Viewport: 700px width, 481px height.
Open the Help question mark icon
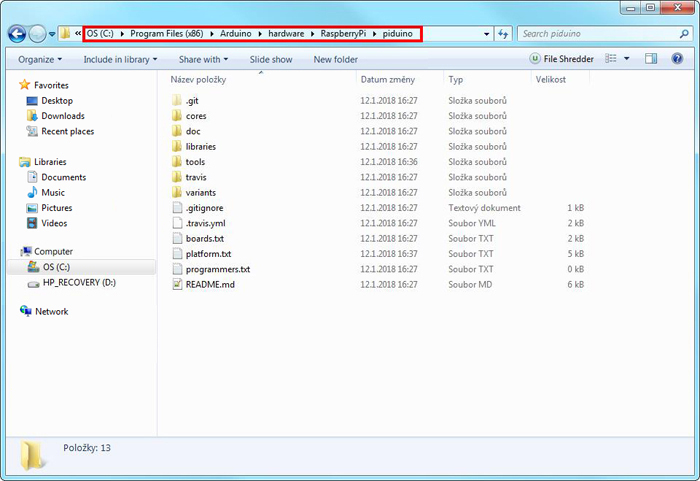click(x=677, y=59)
